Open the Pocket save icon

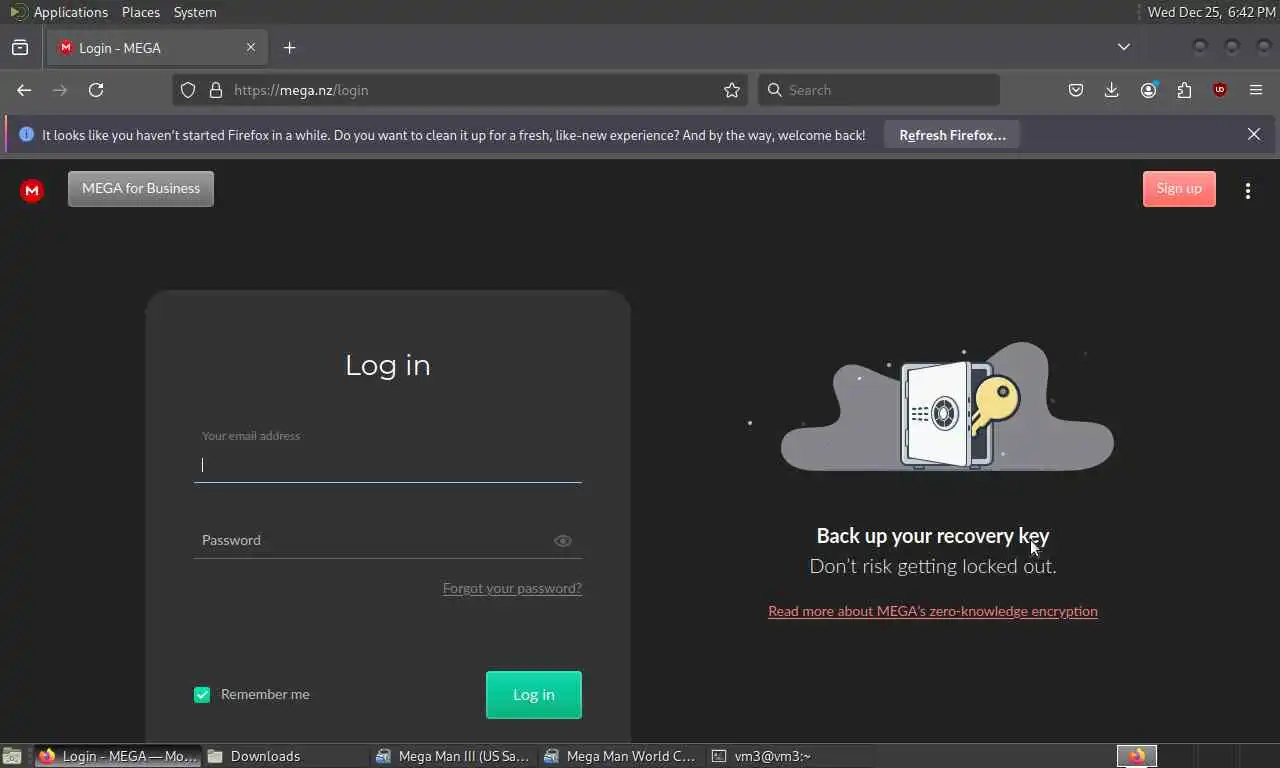1076,90
